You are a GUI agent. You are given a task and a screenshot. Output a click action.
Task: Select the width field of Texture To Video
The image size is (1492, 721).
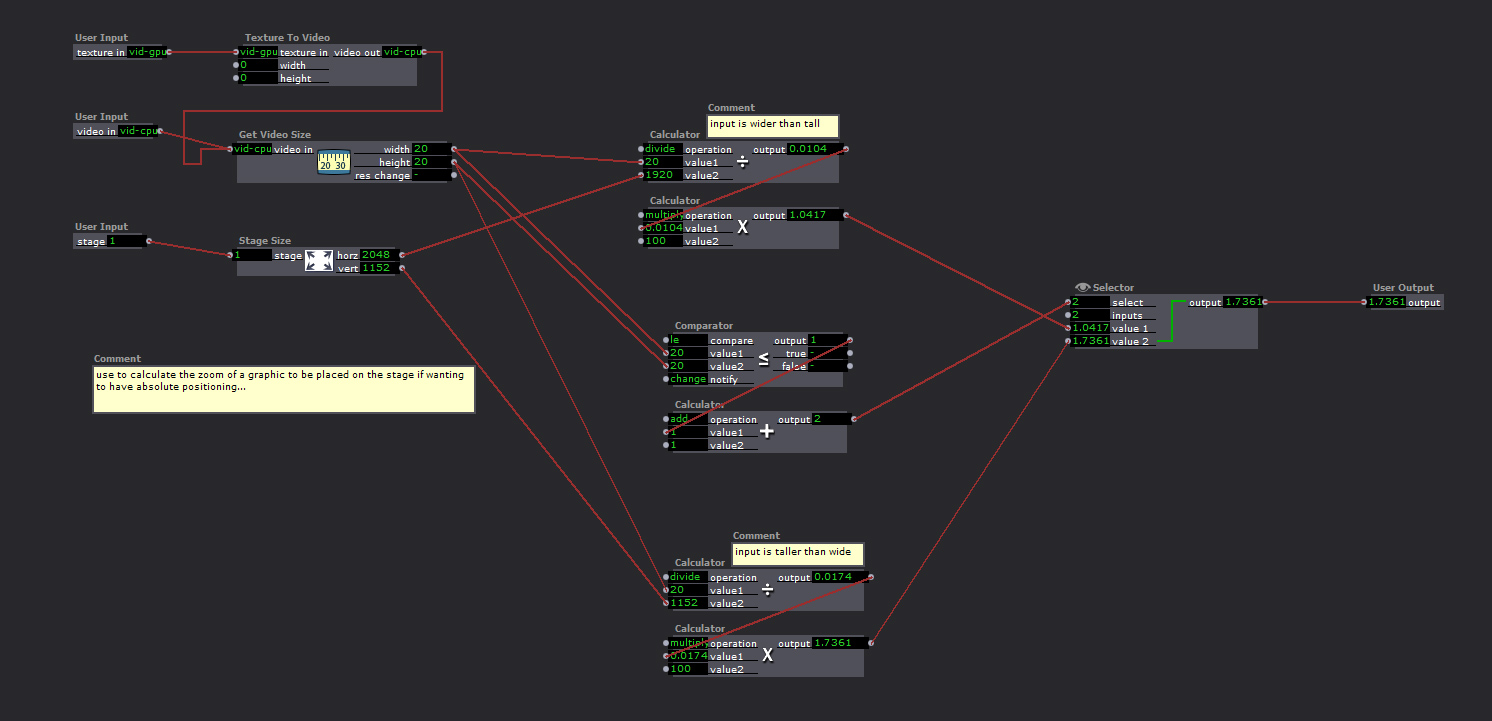[258, 65]
